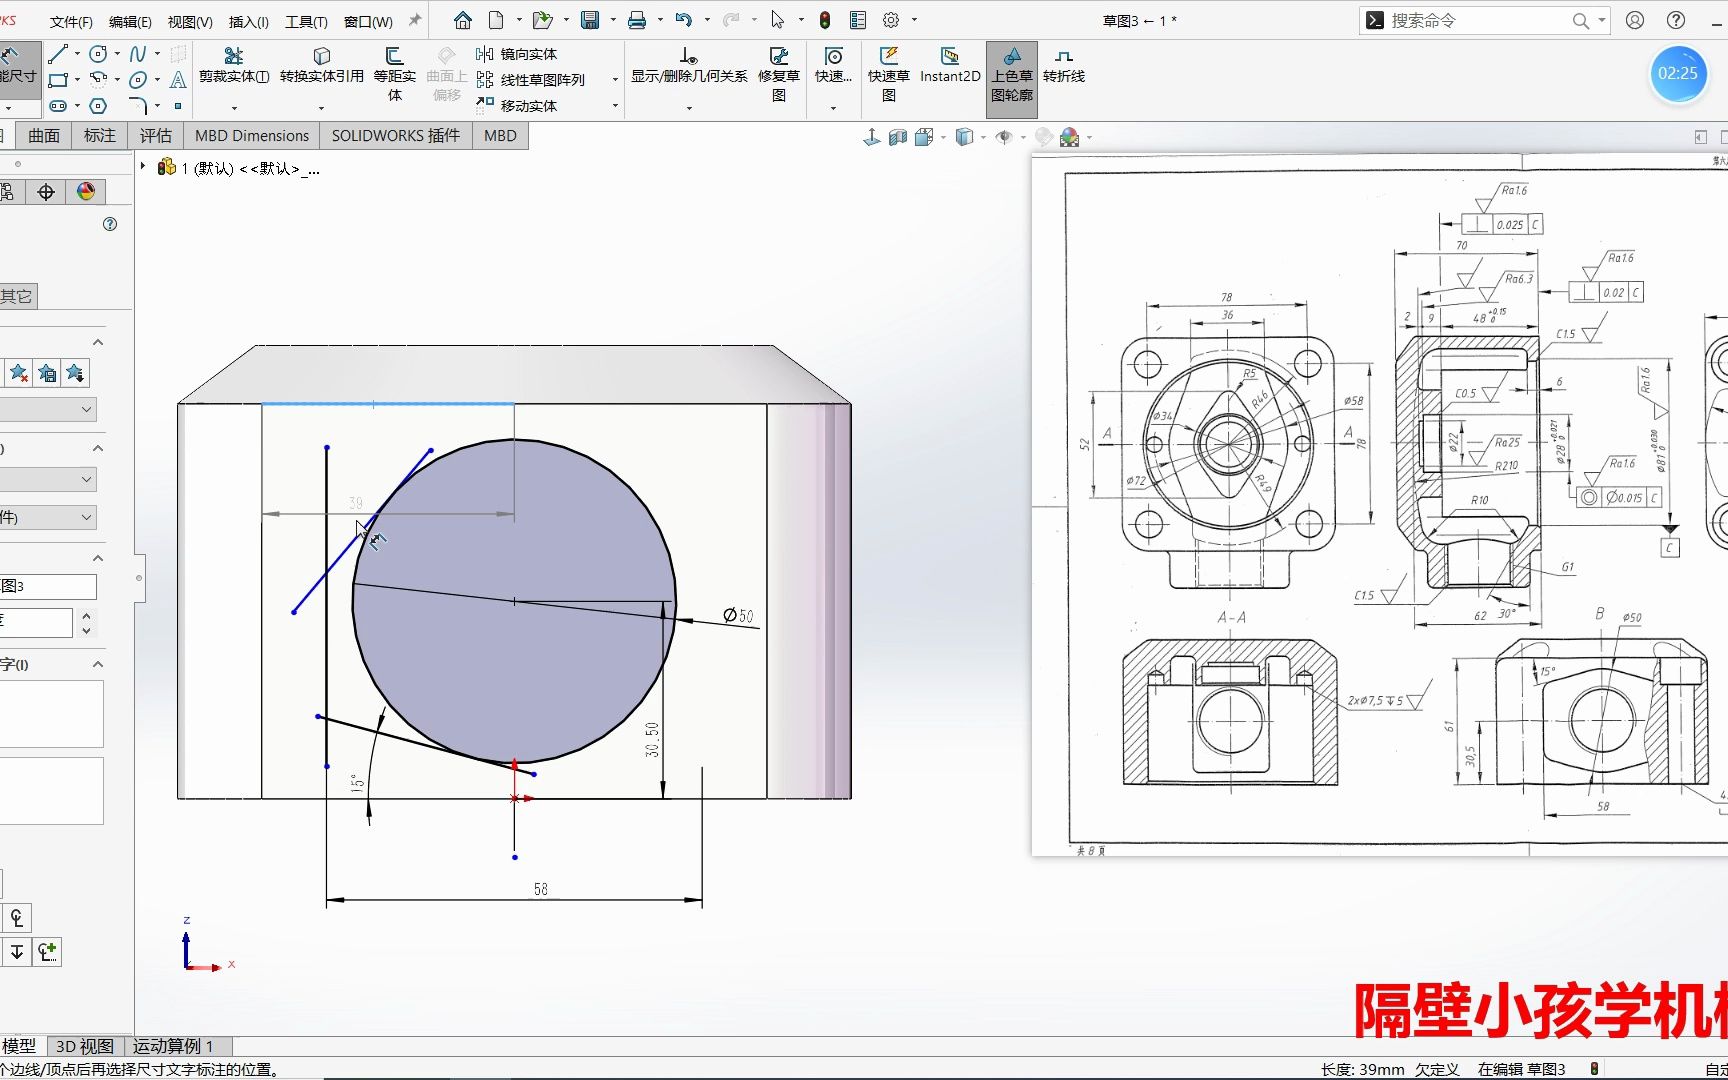Open the Tools (工具) menu
The width and height of the screenshot is (1728, 1080).
click(x=306, y=22)
